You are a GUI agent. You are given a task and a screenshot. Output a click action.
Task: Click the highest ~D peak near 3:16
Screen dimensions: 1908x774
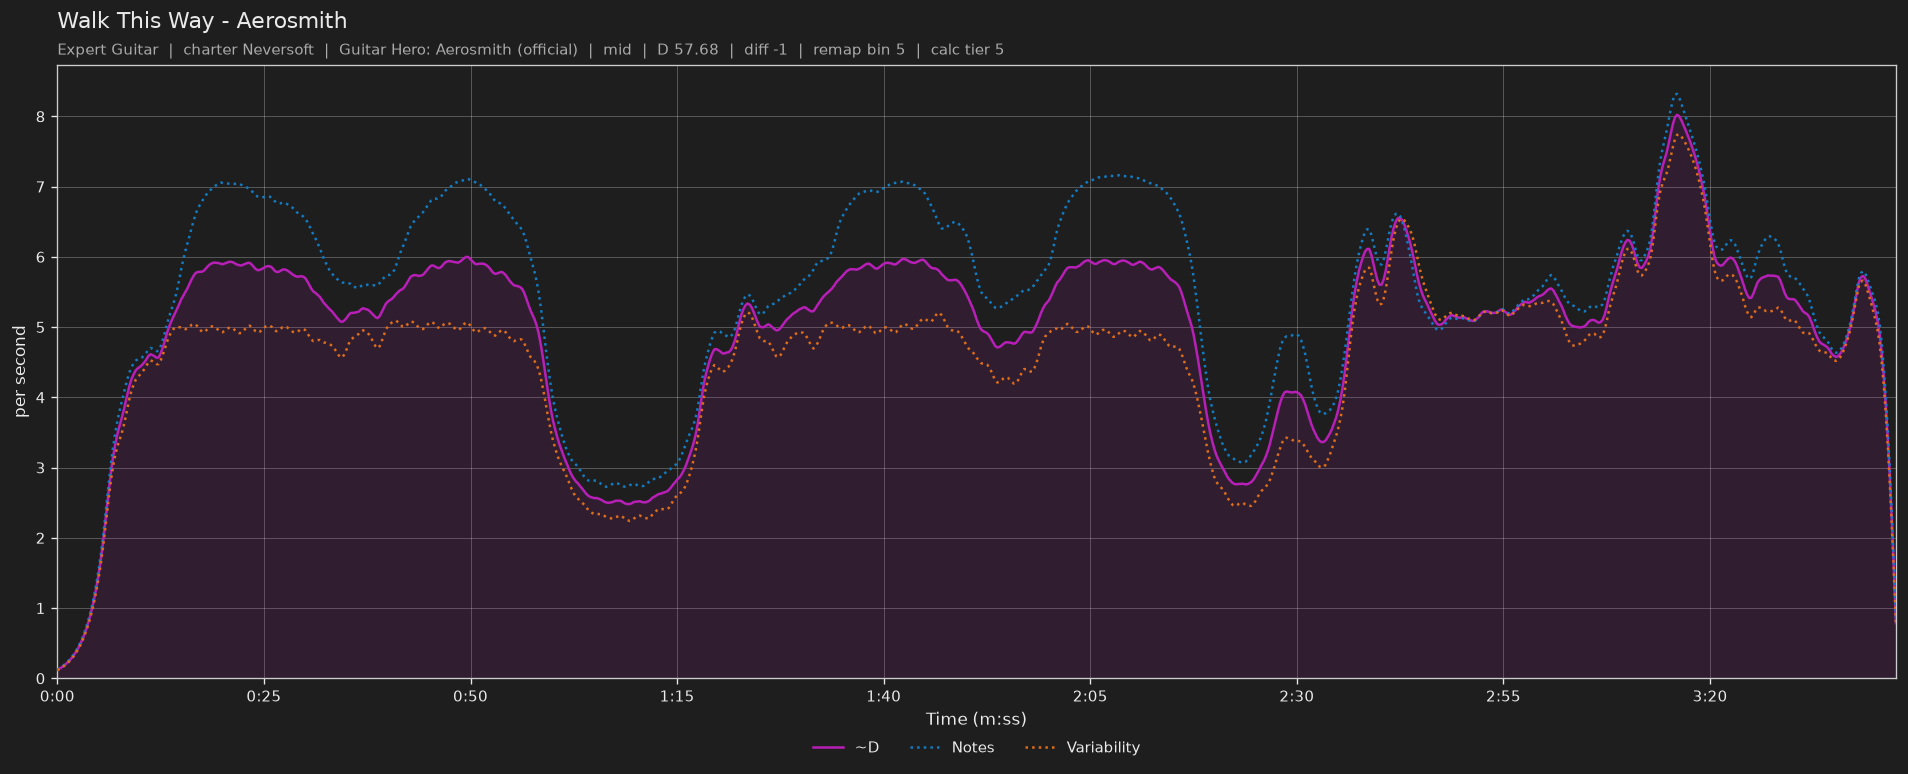coord(1677,115)
